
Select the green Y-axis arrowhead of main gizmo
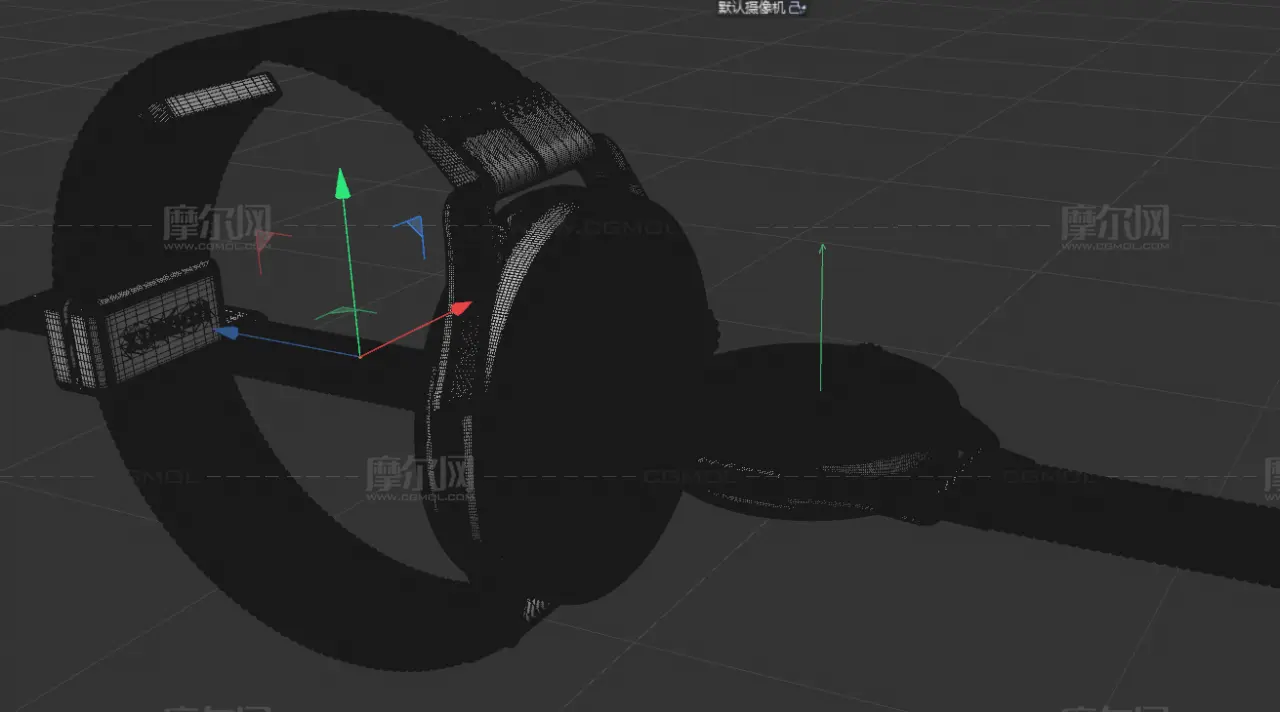click(x=342, y=183)
